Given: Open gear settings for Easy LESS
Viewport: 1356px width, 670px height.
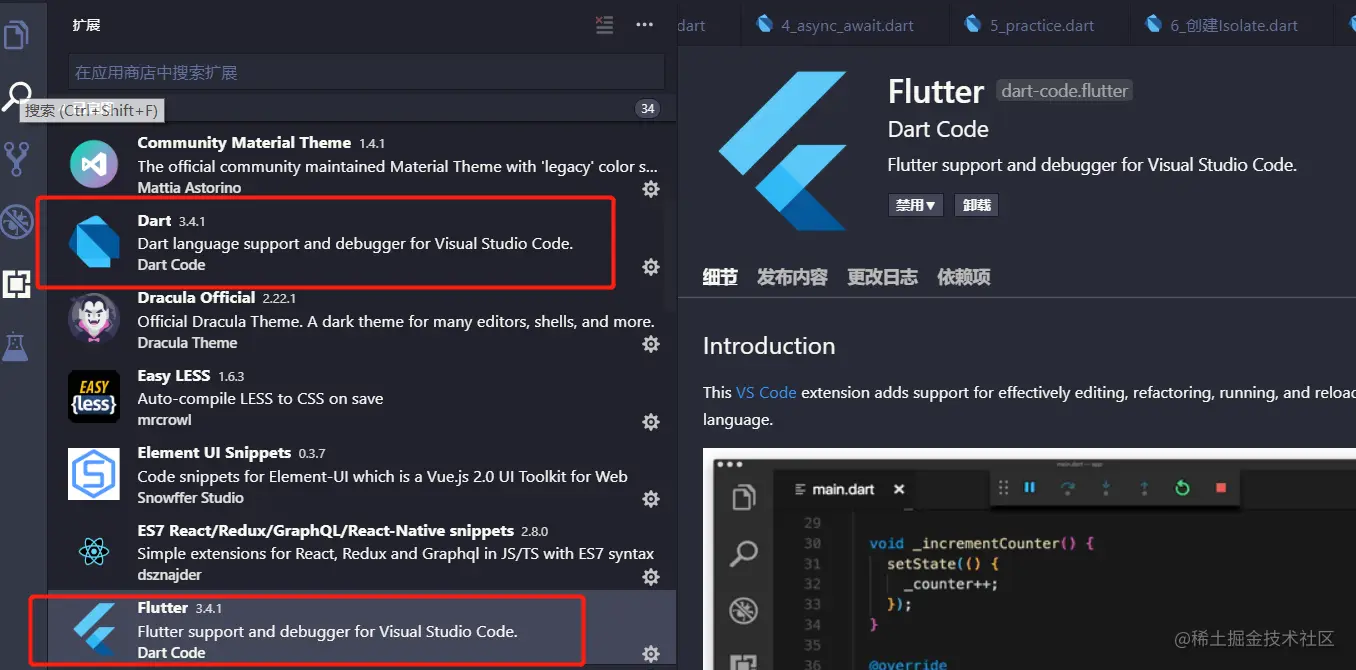Looking at the screenshot, I should coord(651,421).
